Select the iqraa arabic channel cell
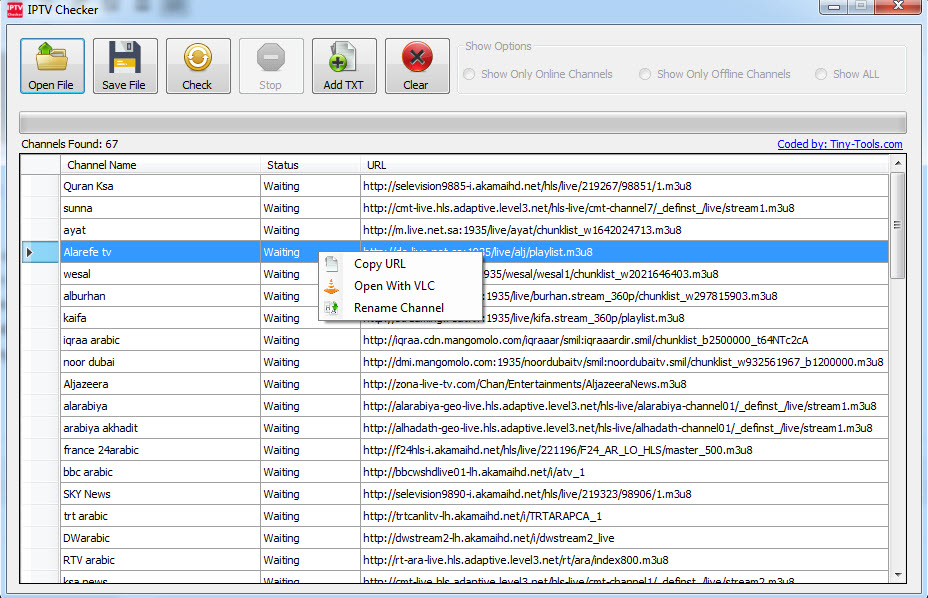The height and width of the screenshot is (598, 928). click(x=160, y=340)
